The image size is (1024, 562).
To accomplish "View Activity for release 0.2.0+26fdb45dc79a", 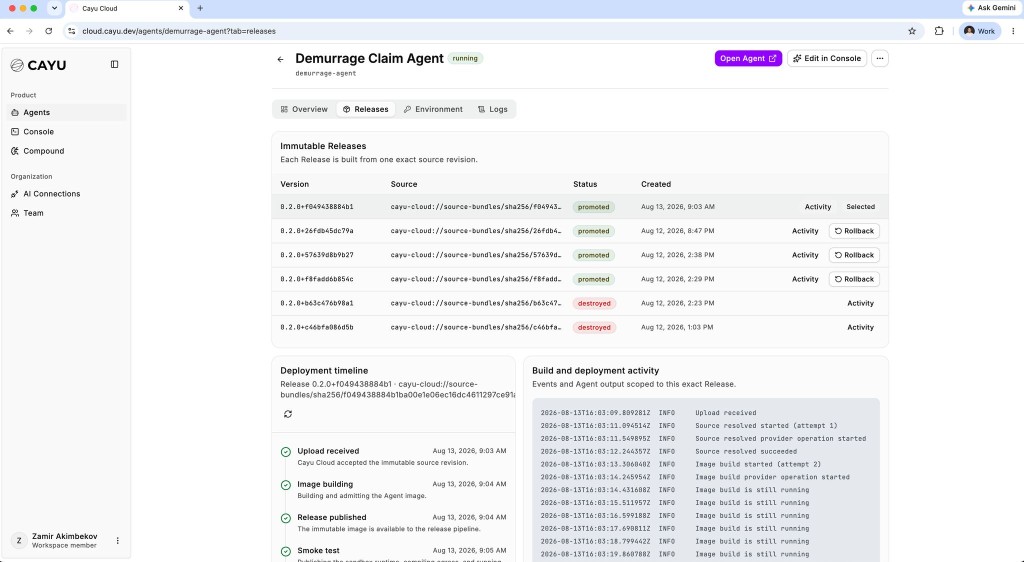I will pyautogui.click(x=805, y=231).
